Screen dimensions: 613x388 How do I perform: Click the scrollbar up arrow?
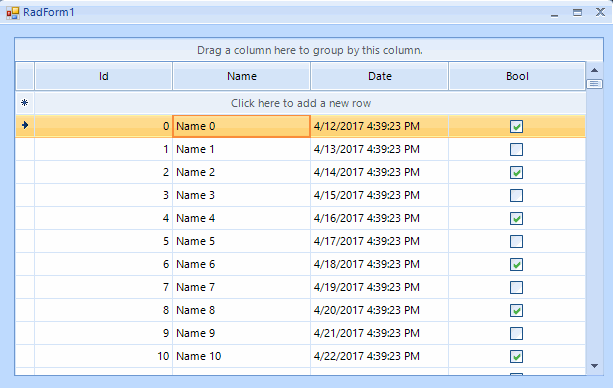(x=595, y=70)
